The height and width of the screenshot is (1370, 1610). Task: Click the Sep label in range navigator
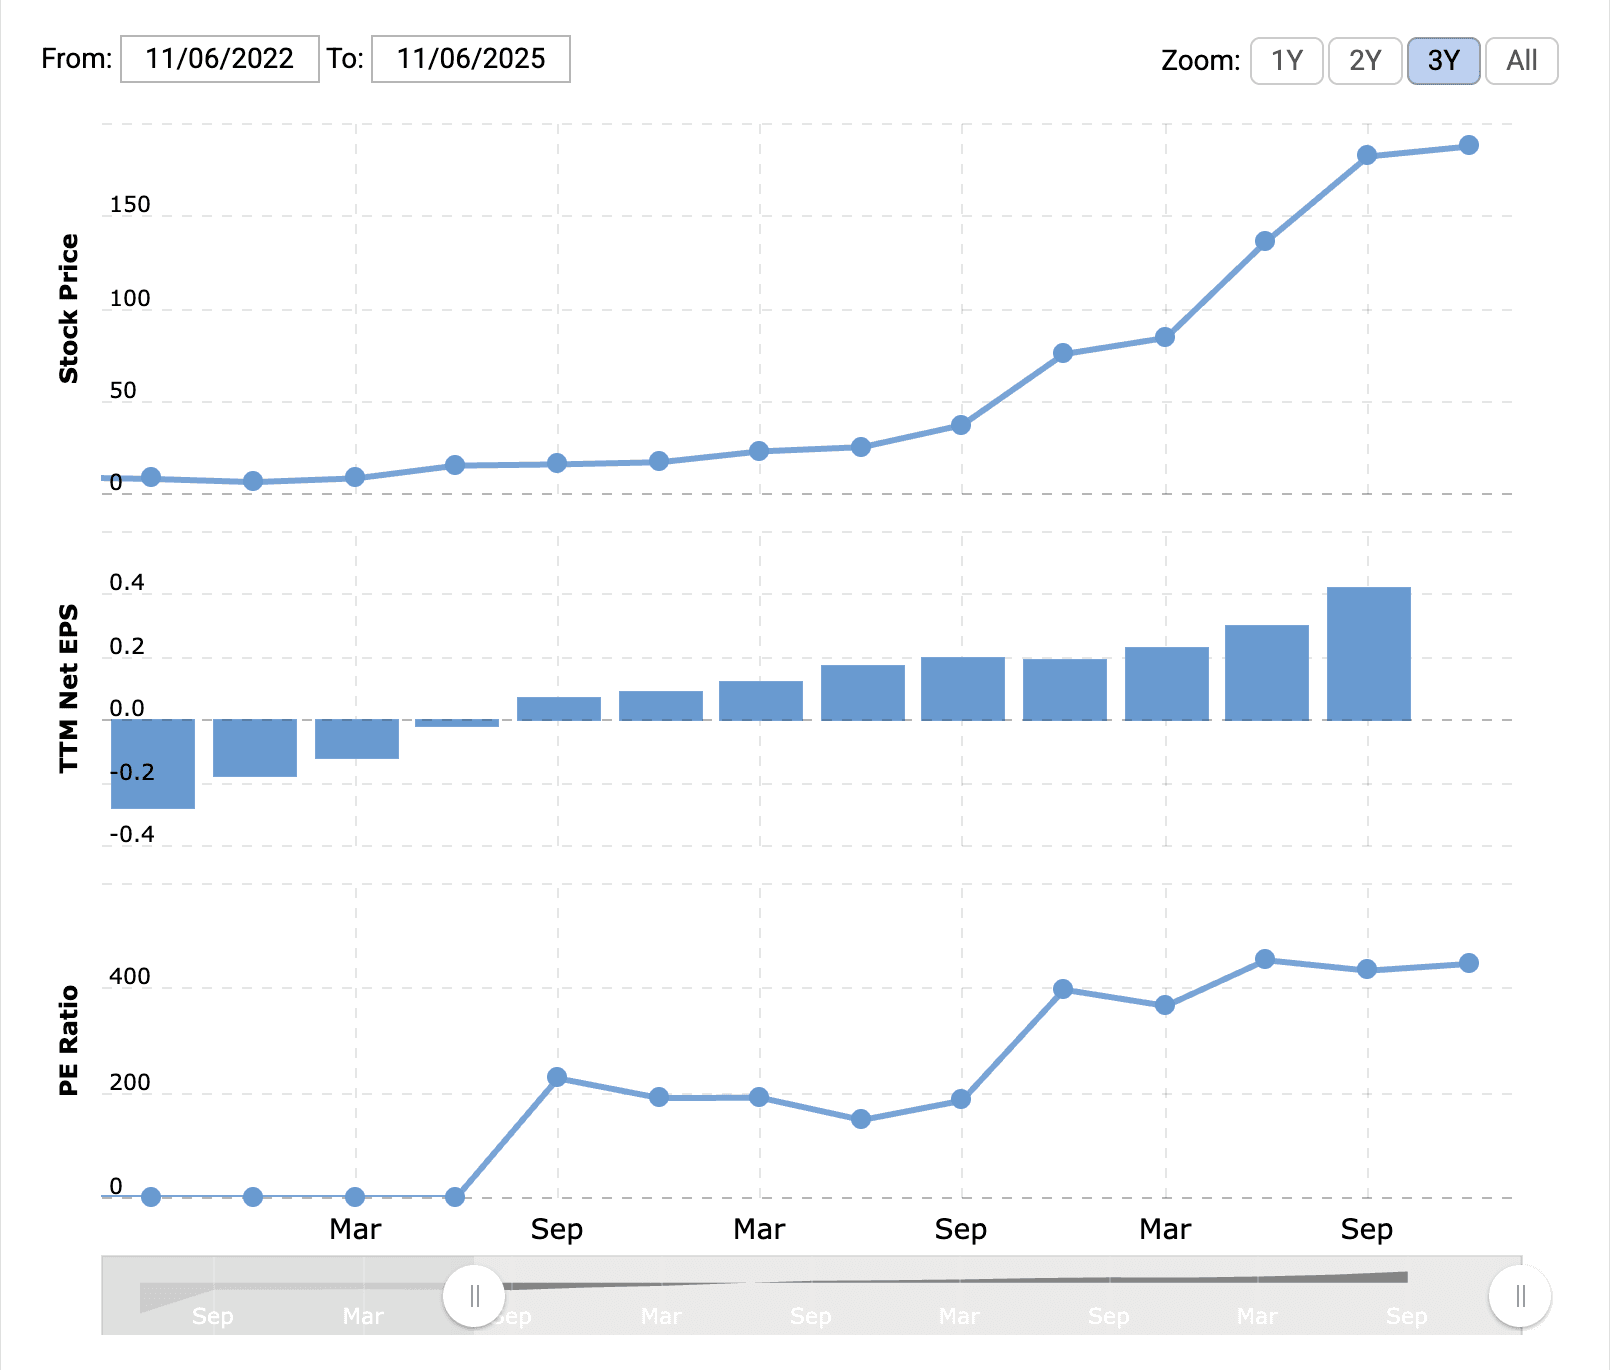214,1317
